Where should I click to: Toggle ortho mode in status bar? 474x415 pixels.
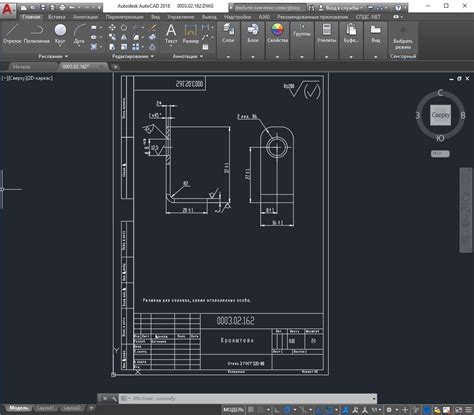[x=277, y=410]
